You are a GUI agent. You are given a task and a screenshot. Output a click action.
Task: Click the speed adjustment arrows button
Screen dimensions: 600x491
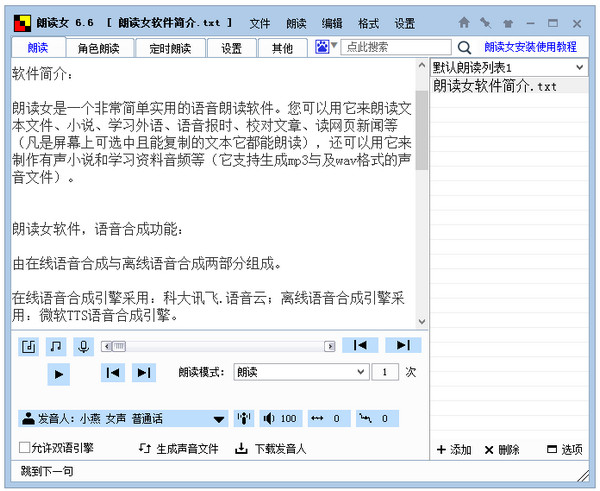[x=329, y=418]
